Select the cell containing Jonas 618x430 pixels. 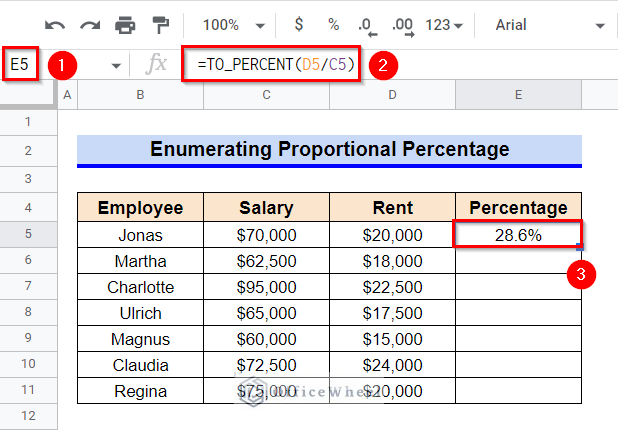tap(140, 235)
